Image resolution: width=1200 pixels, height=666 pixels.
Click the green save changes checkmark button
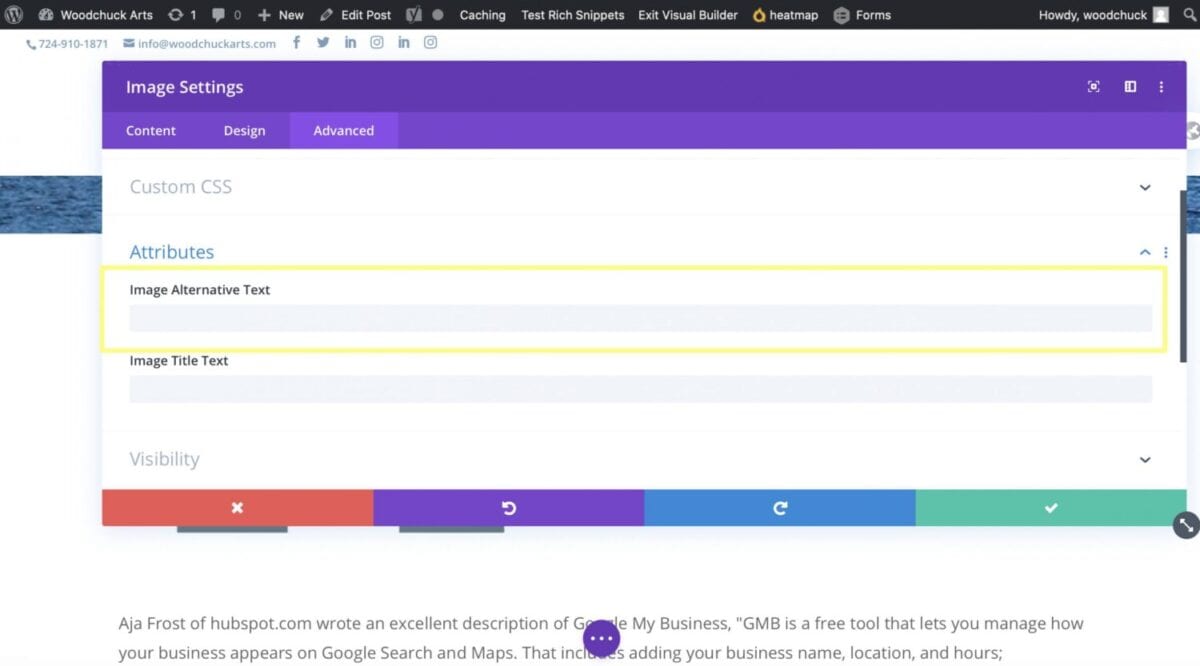click(x=1050, y=508)
